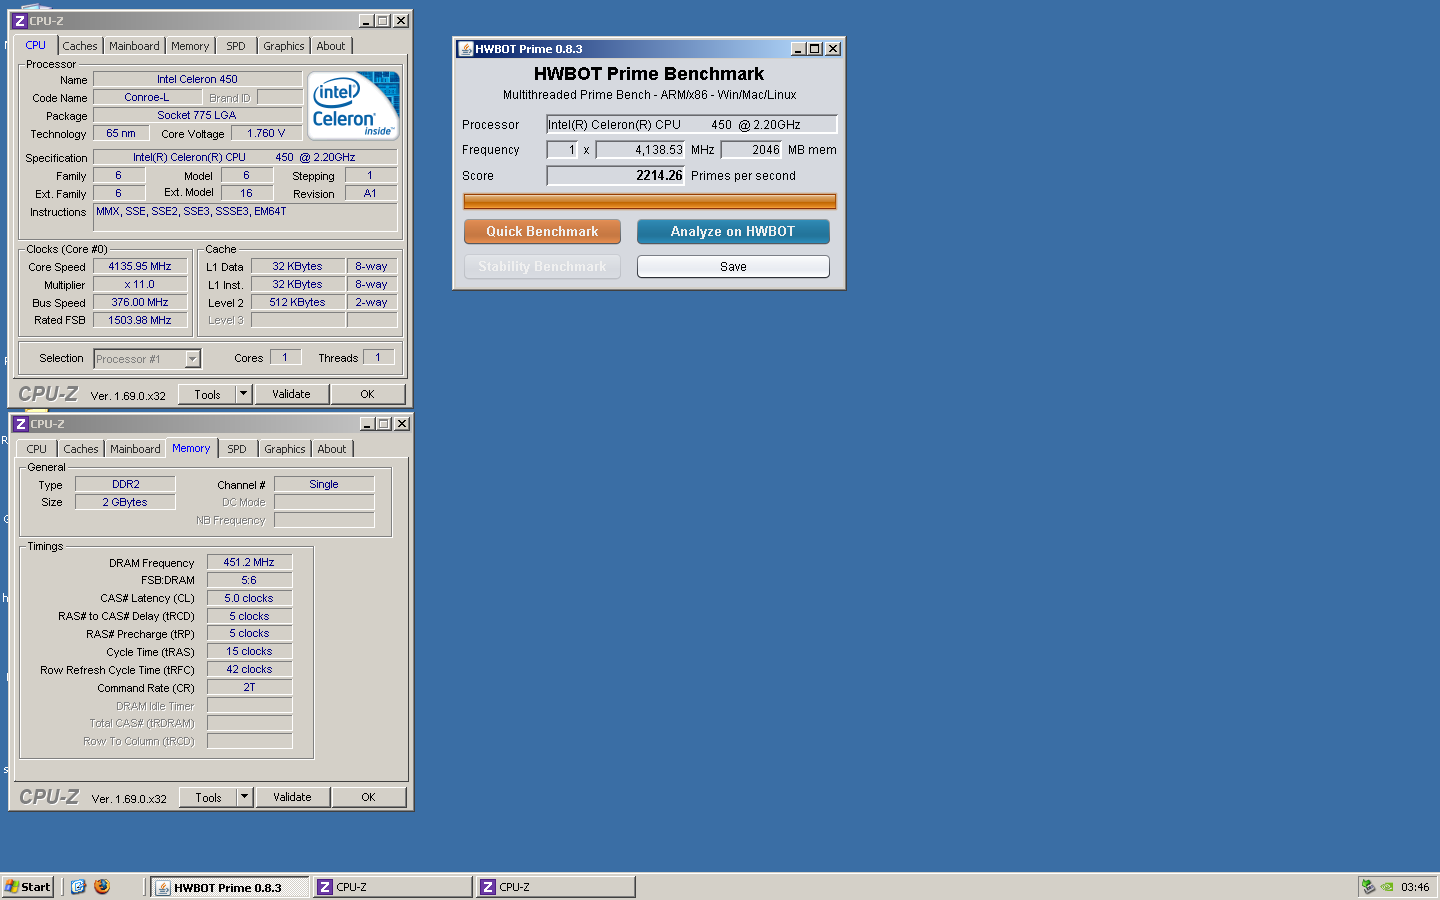Switch to CPU tab in bottom CPU-Z window

(x=37, y=449)
